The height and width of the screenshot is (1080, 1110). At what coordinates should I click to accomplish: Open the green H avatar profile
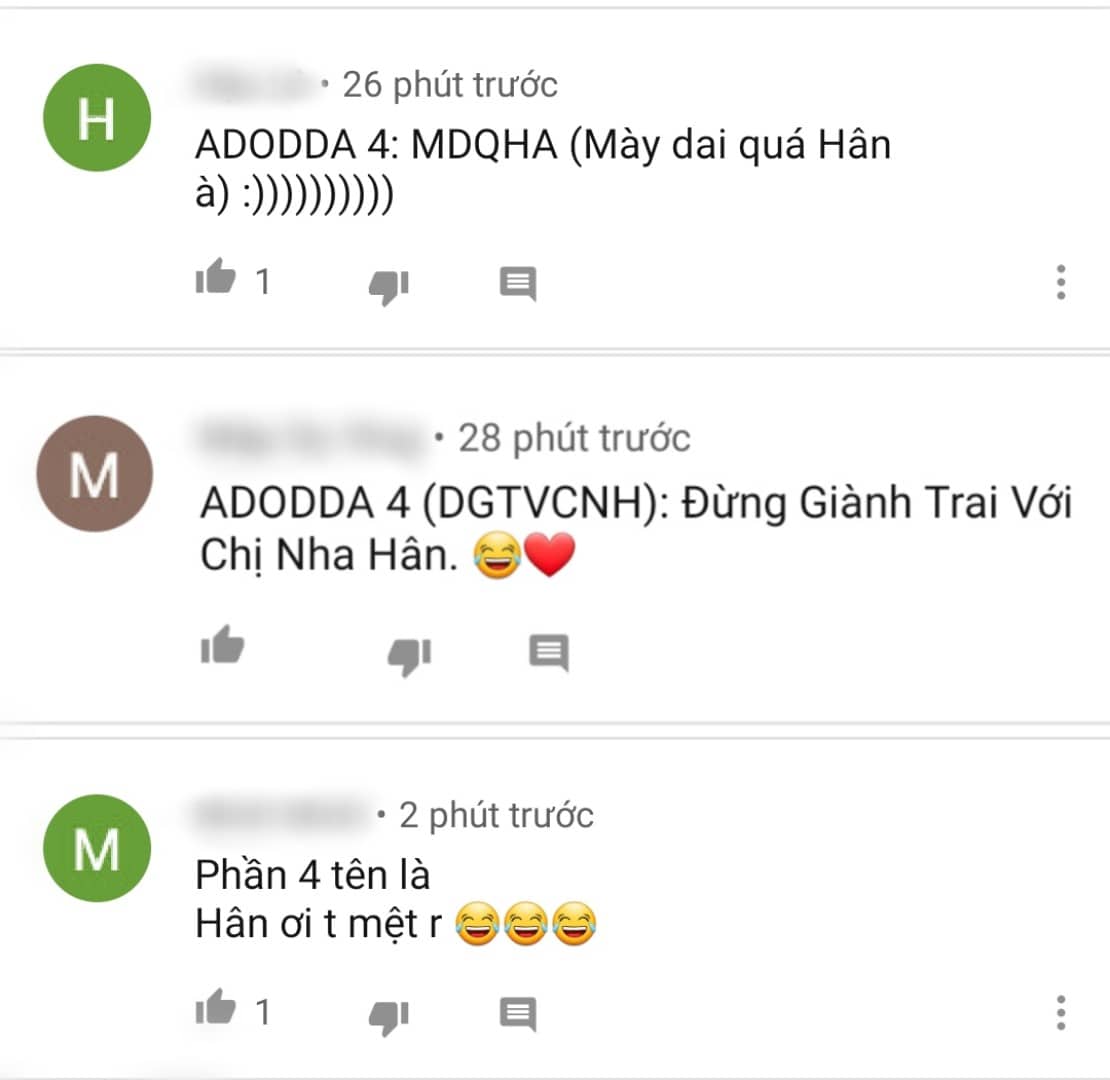pos(97,117)
